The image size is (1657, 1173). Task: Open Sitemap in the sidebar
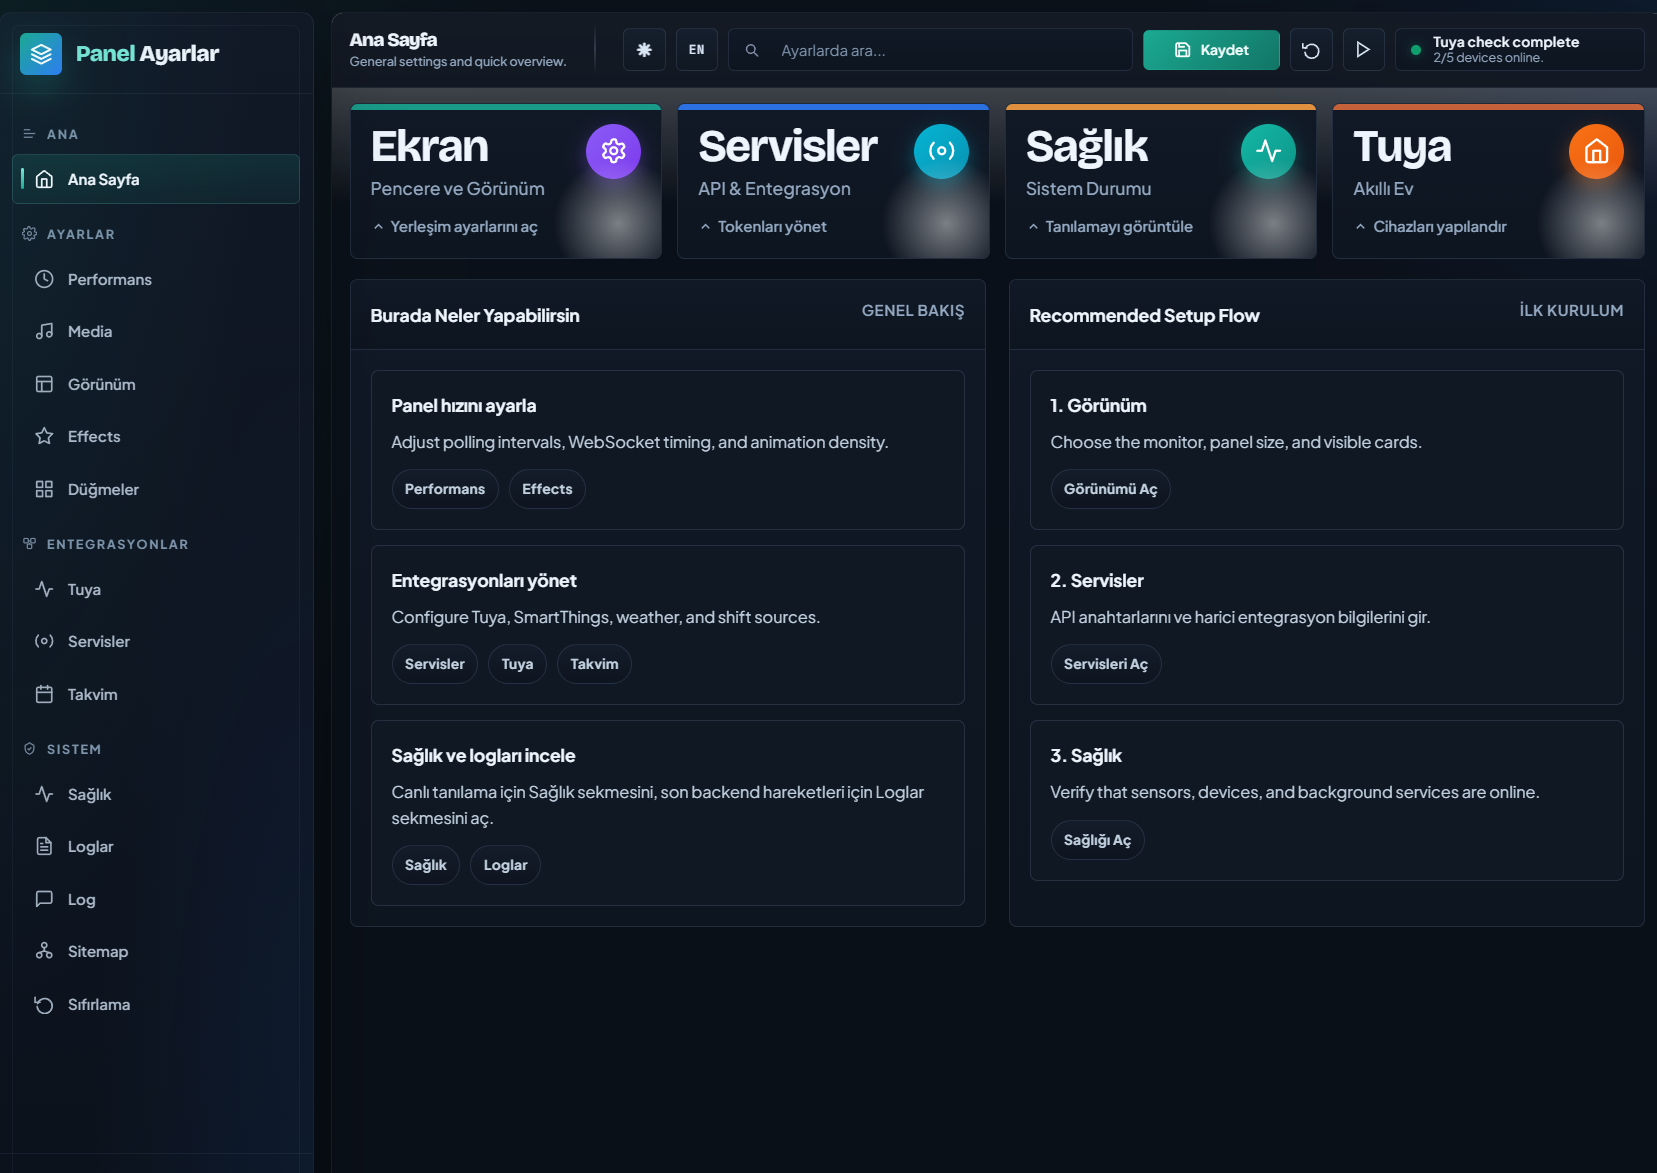(x=156, y=951)
